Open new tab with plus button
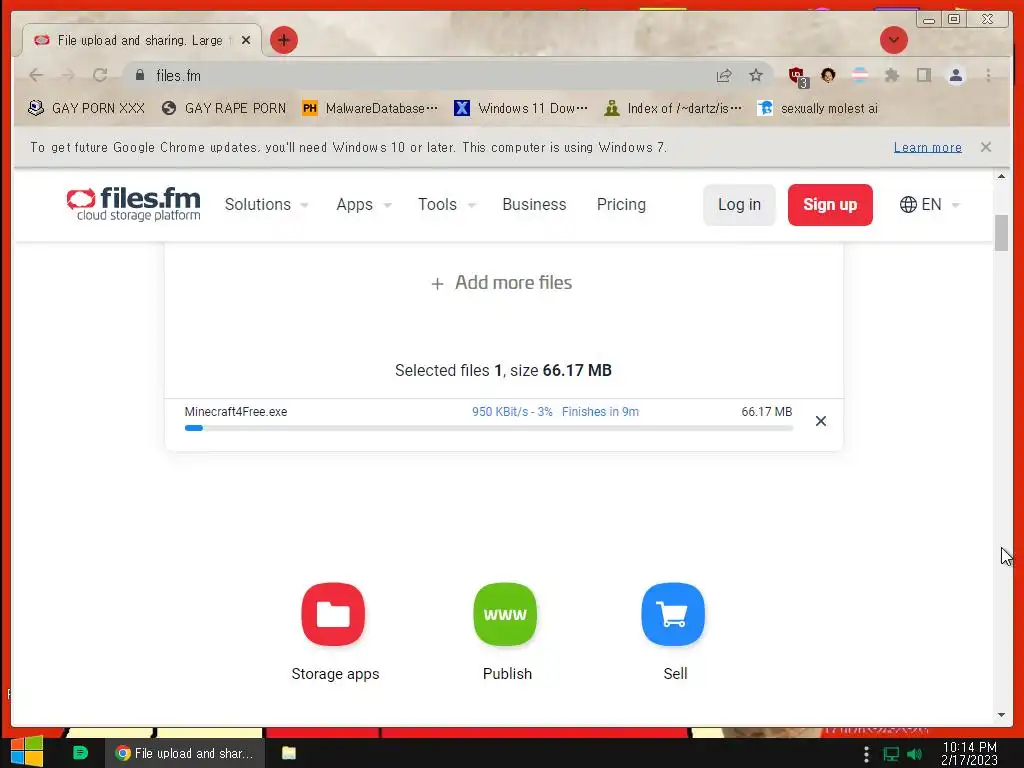This screenshot has height=768, width=1024. (283, 40)
